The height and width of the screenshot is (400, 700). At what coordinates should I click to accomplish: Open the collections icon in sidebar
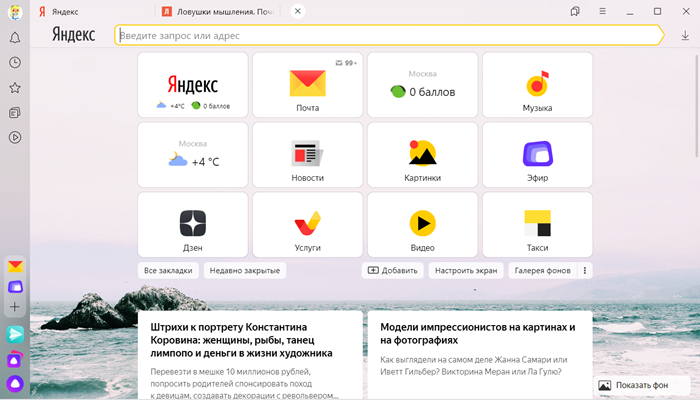coord(15,112)
